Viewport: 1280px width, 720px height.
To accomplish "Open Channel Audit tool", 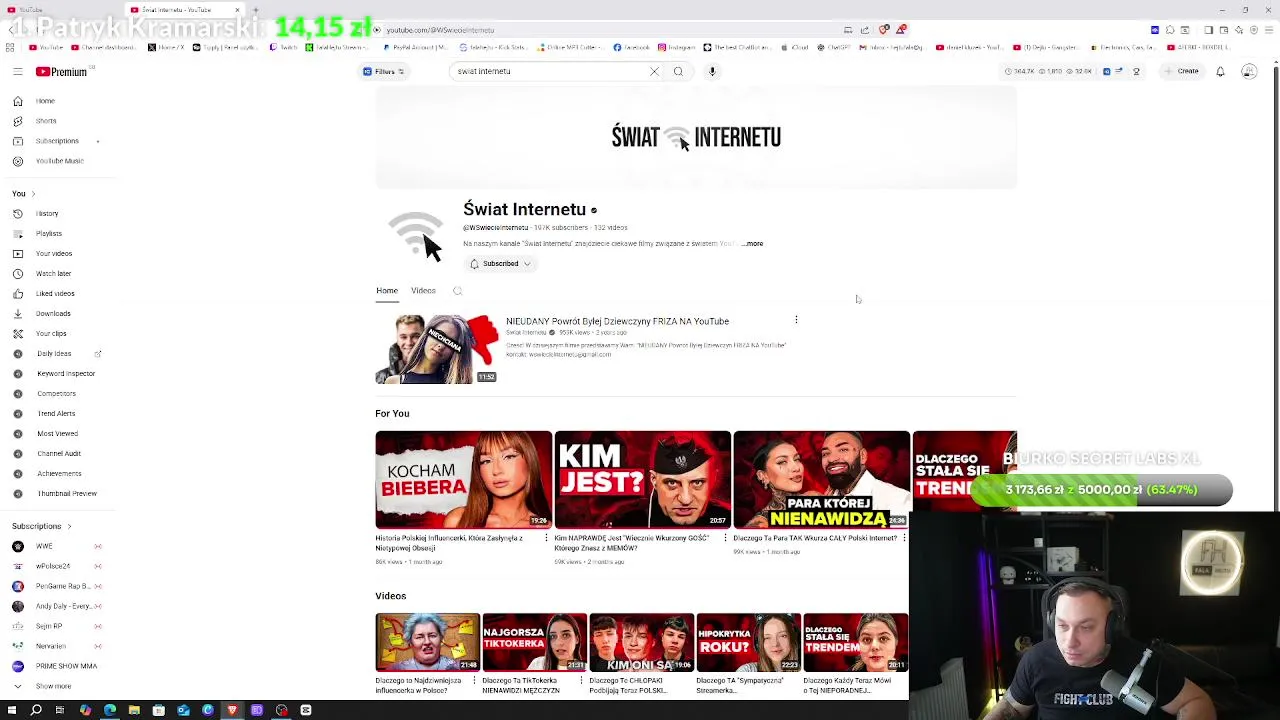I will tap(58, 453).
